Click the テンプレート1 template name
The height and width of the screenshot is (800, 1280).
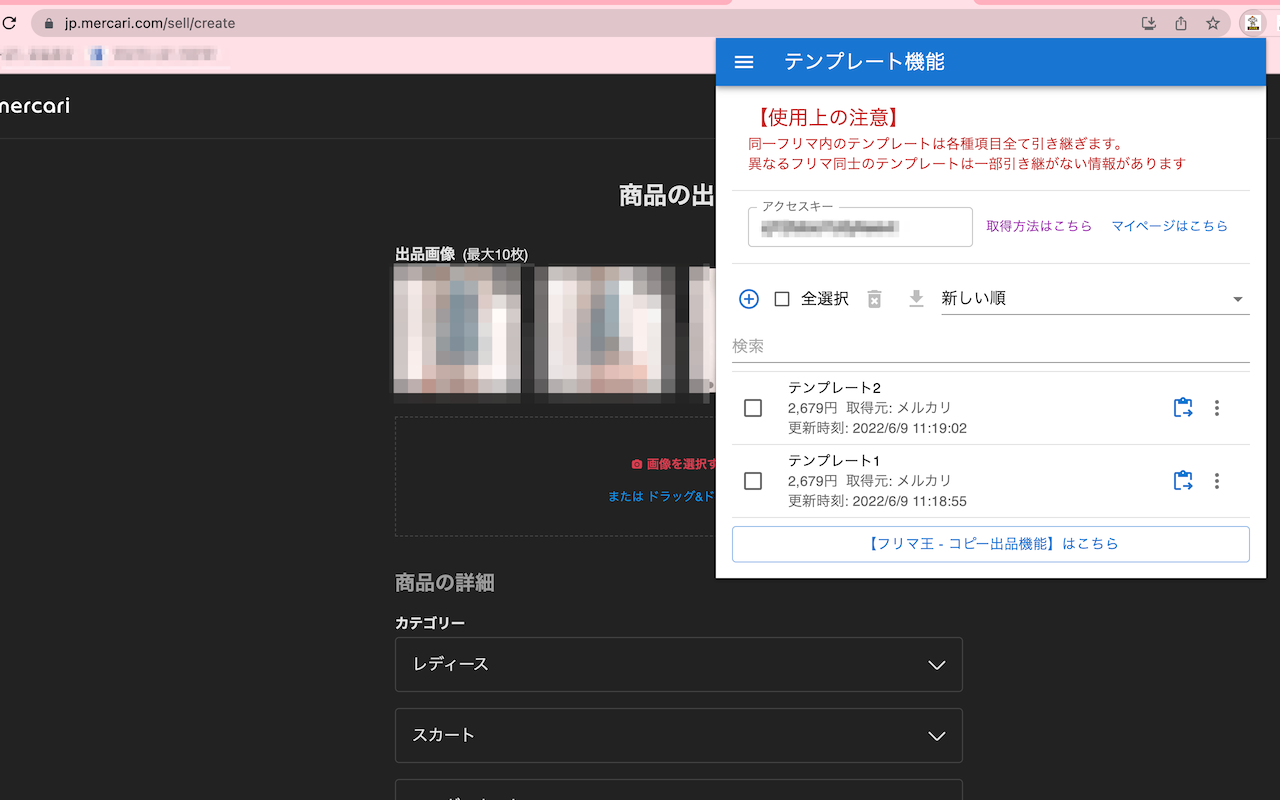pos(834,460)
